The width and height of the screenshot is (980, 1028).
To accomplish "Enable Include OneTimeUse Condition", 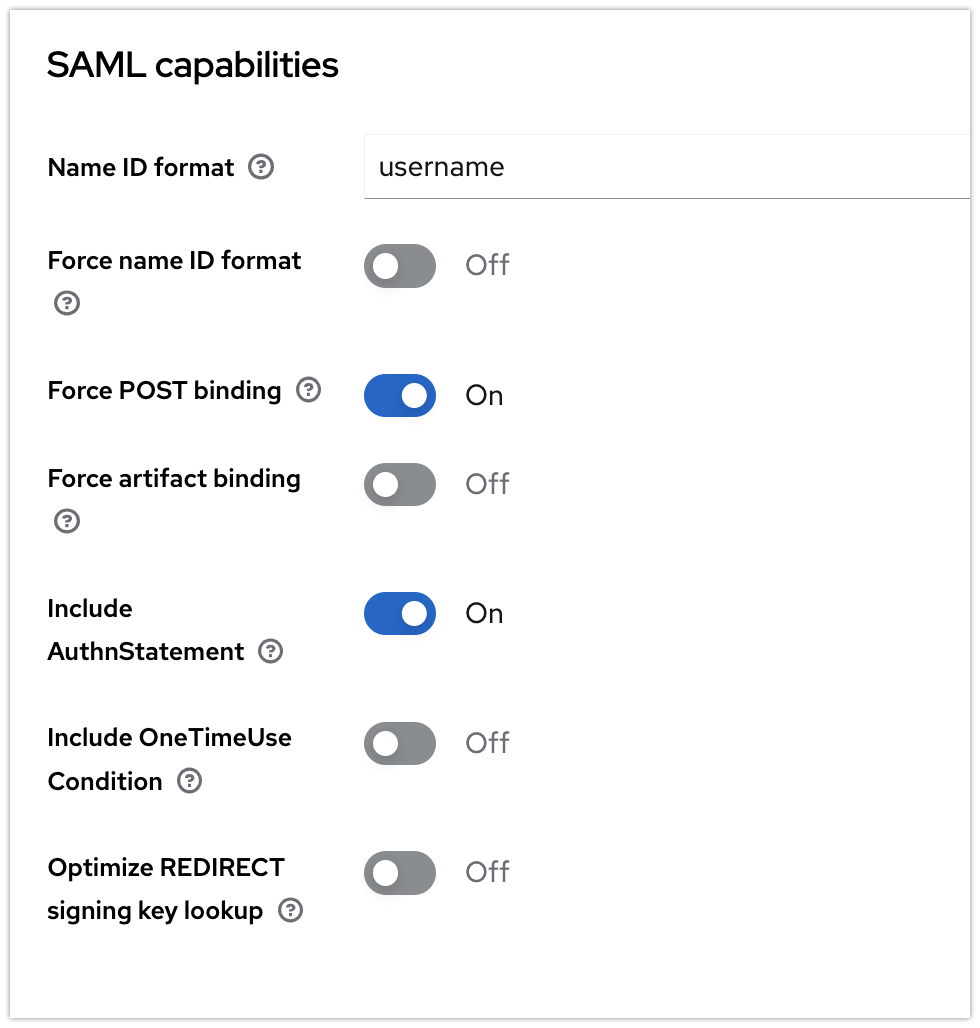I will [x=400, y=743].
